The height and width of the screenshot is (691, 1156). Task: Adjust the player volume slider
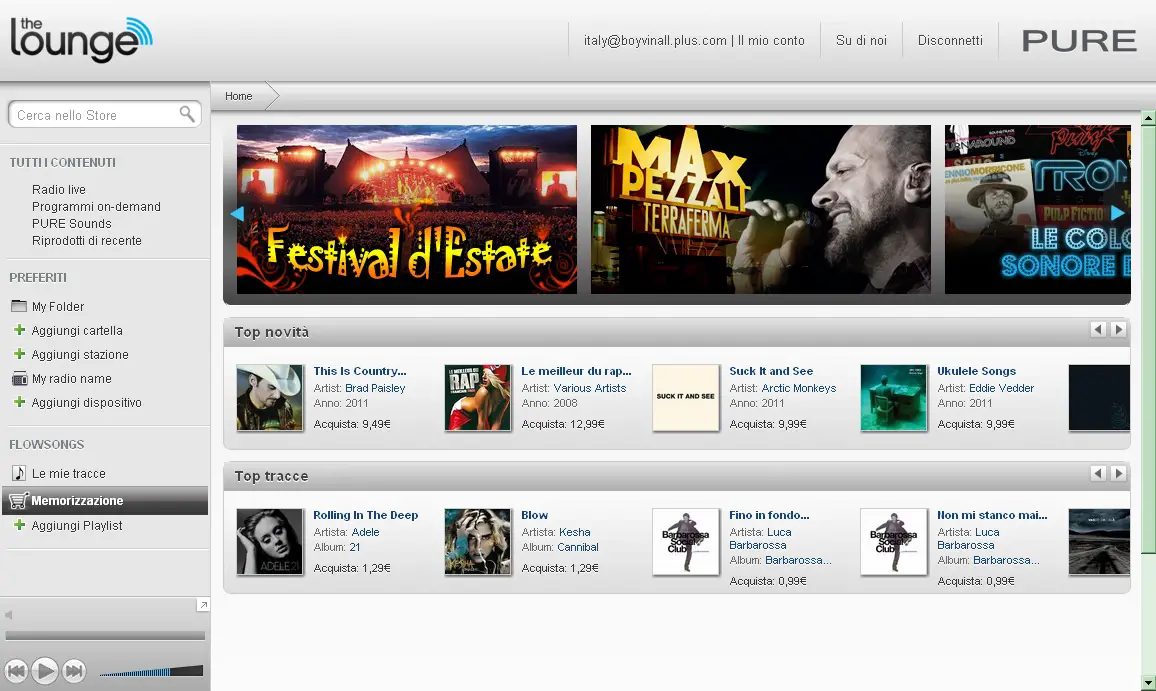[x=151, y=671]
